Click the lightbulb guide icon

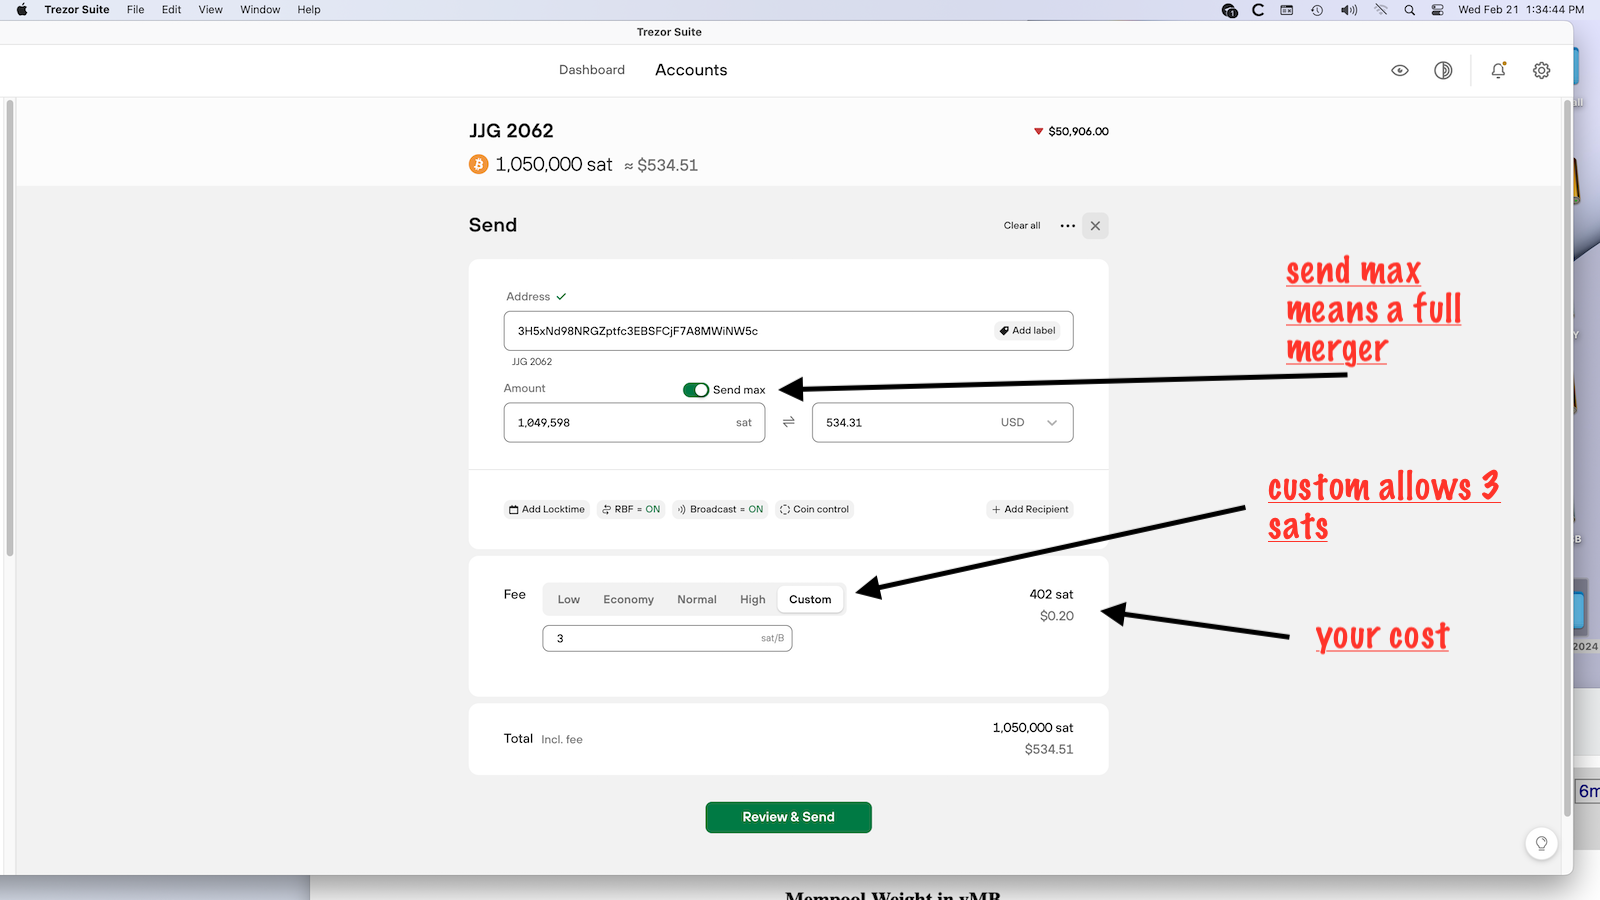[x=1541, y=843]
